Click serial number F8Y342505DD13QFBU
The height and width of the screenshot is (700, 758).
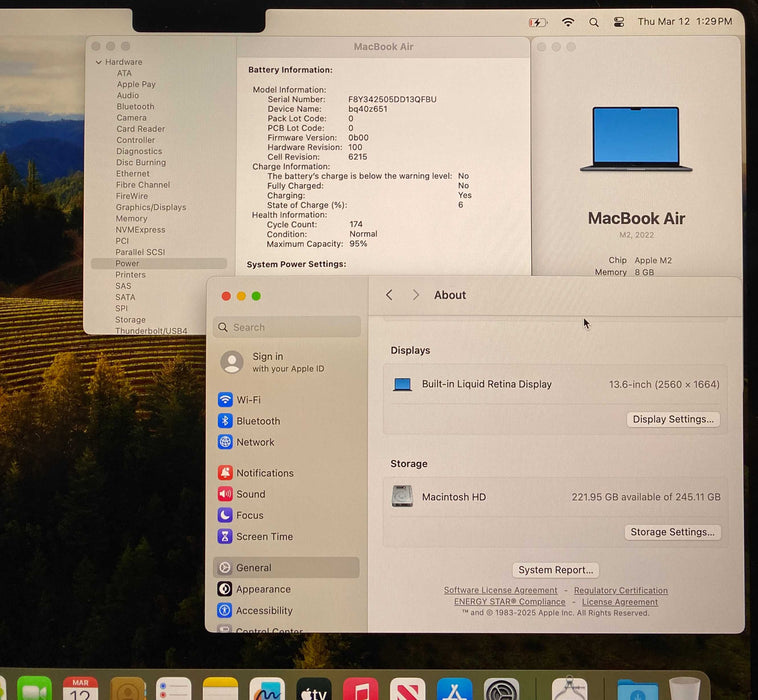(x=392, y=99)
